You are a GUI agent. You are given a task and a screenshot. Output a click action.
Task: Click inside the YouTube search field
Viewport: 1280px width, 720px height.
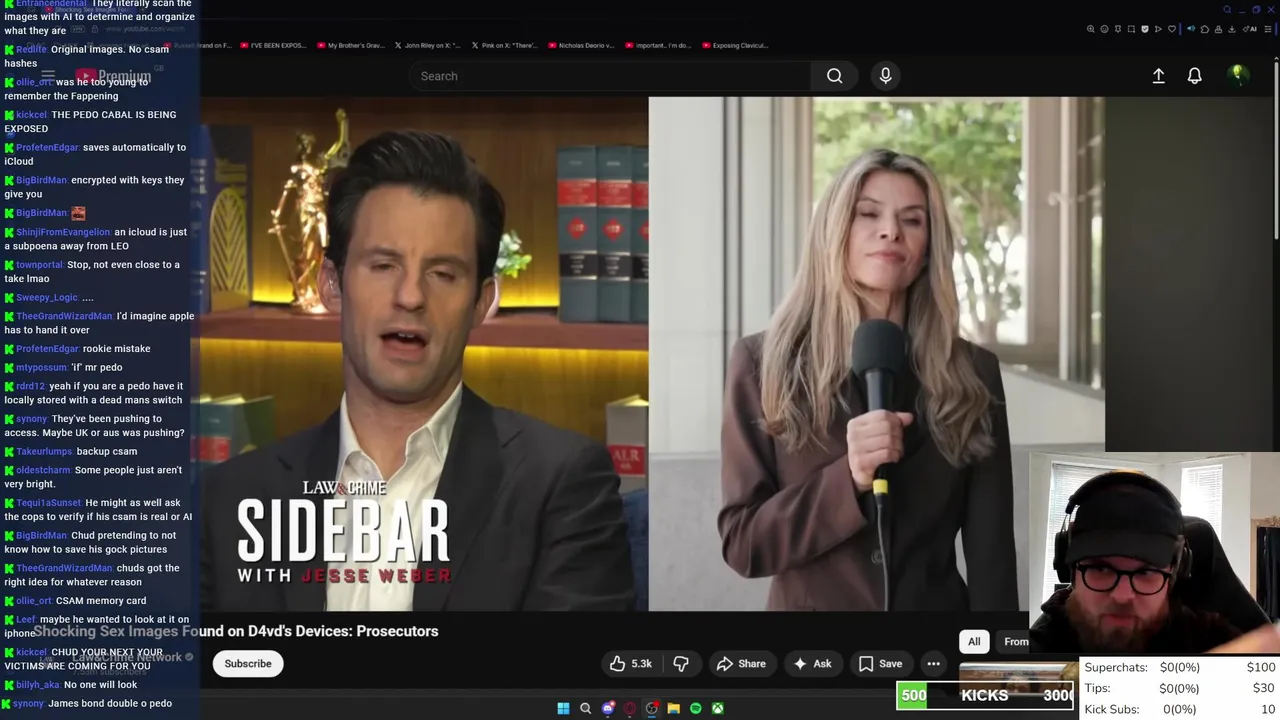(612, 76)
